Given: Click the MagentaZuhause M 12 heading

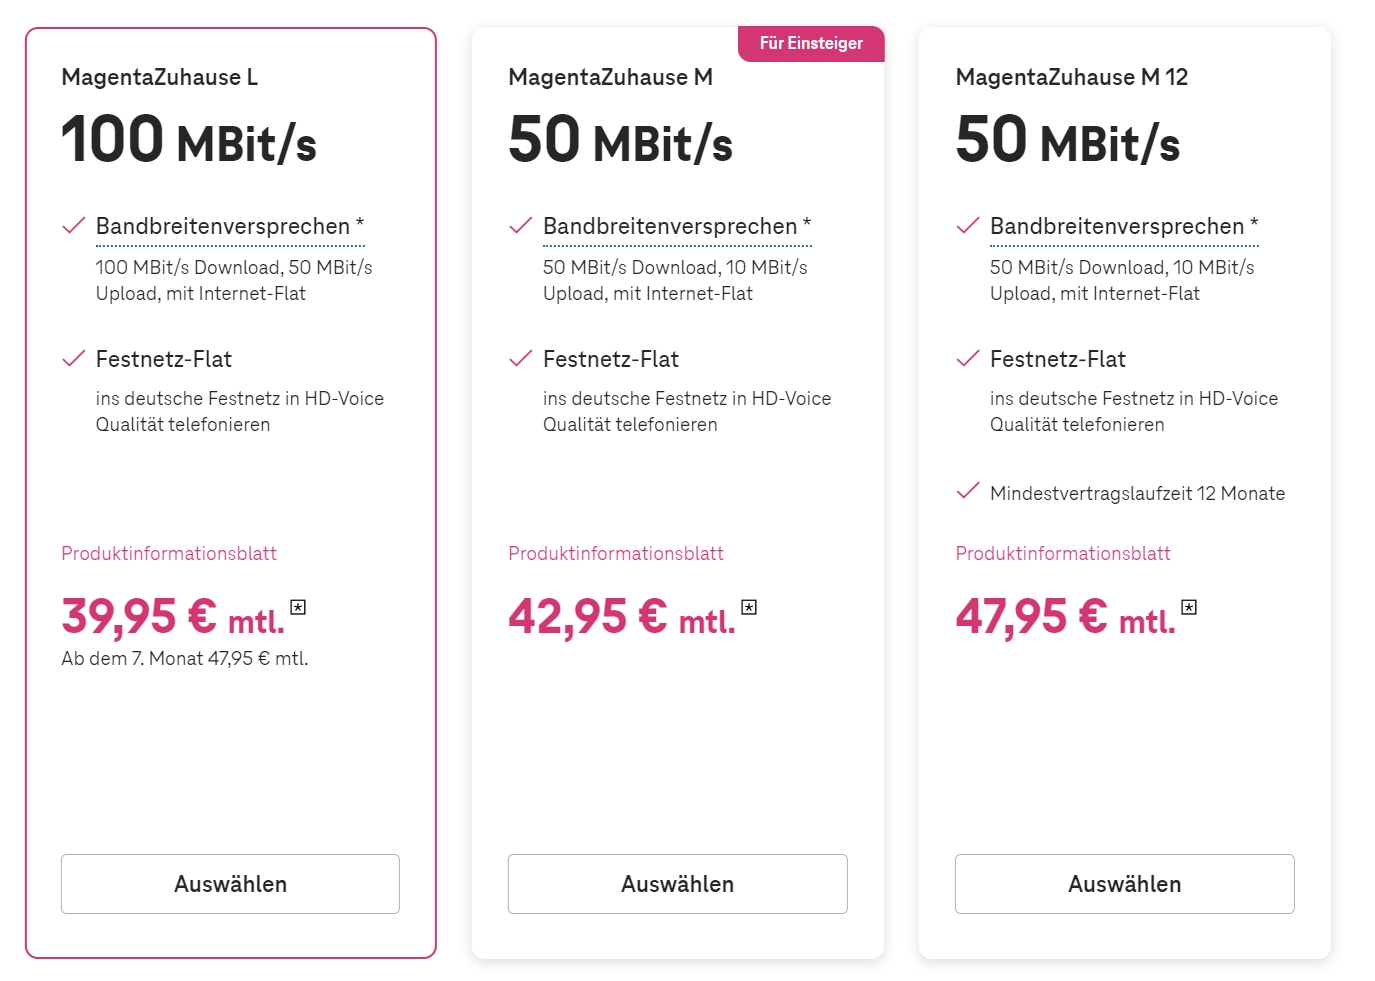Looking at the screenshot, I should click(1071, 77).
